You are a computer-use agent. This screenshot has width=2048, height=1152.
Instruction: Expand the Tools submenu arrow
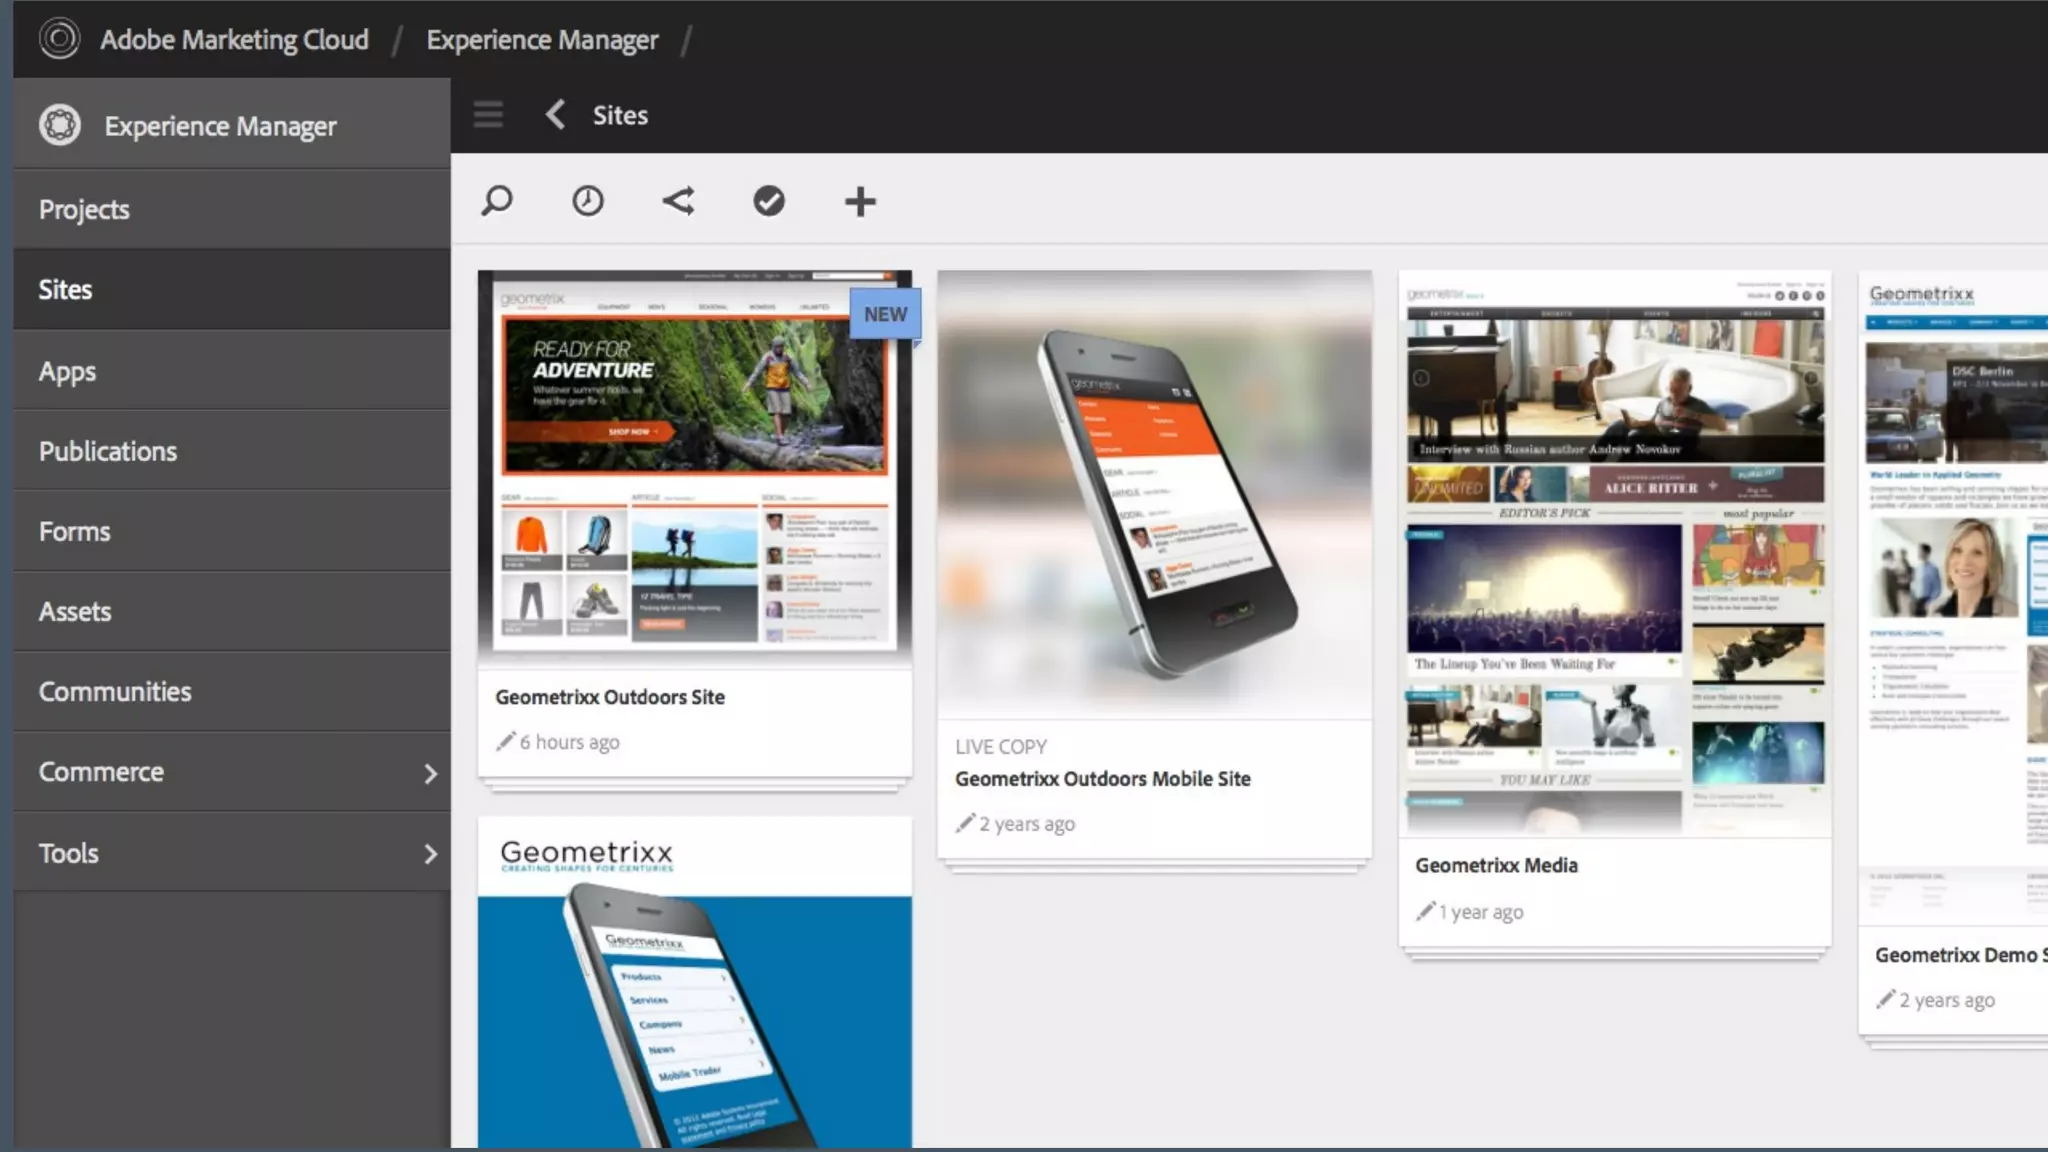430,854
